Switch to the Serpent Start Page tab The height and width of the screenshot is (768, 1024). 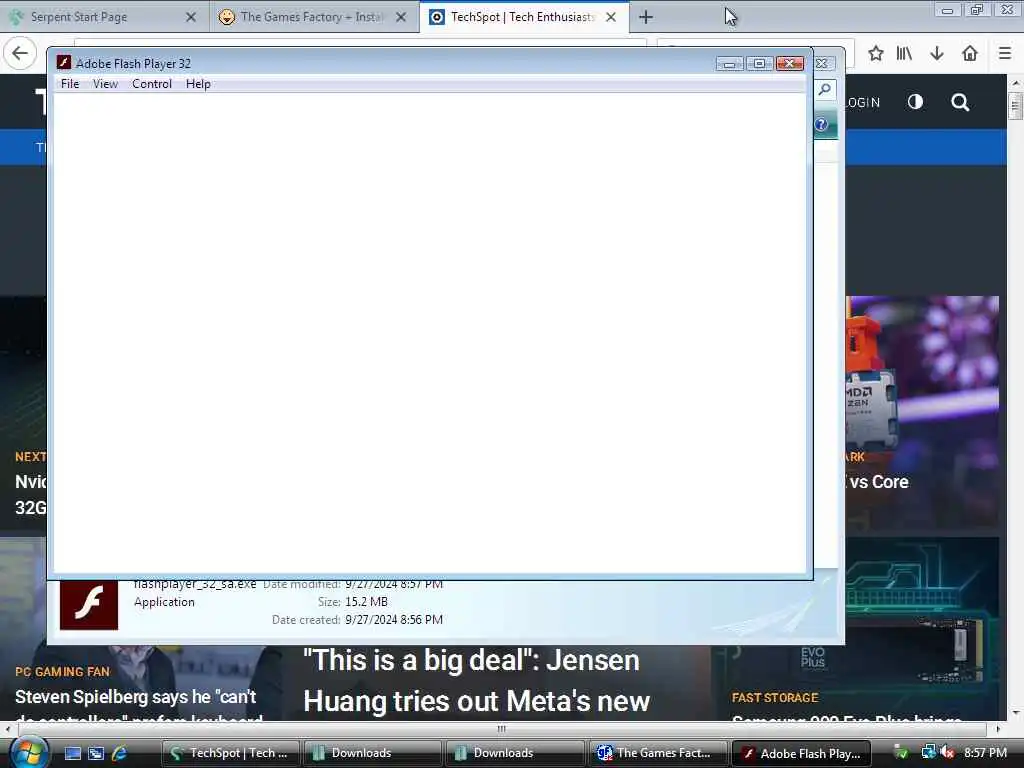(x=104, y=17)
